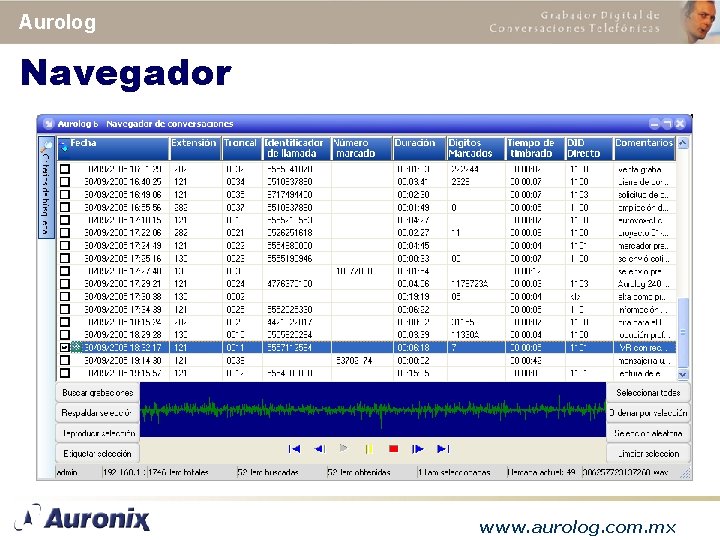Jump to the last recording with skip-to-end button
720x540 pixels.
pyautogui.click(x=443, y=449)
